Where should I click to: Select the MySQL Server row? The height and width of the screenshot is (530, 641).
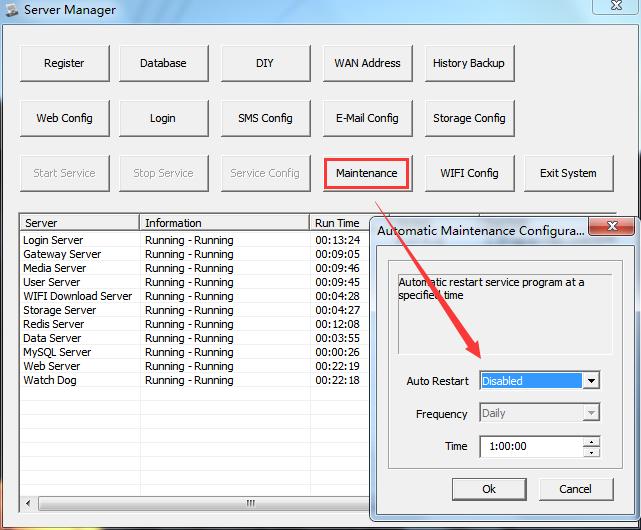coord(195,352)
